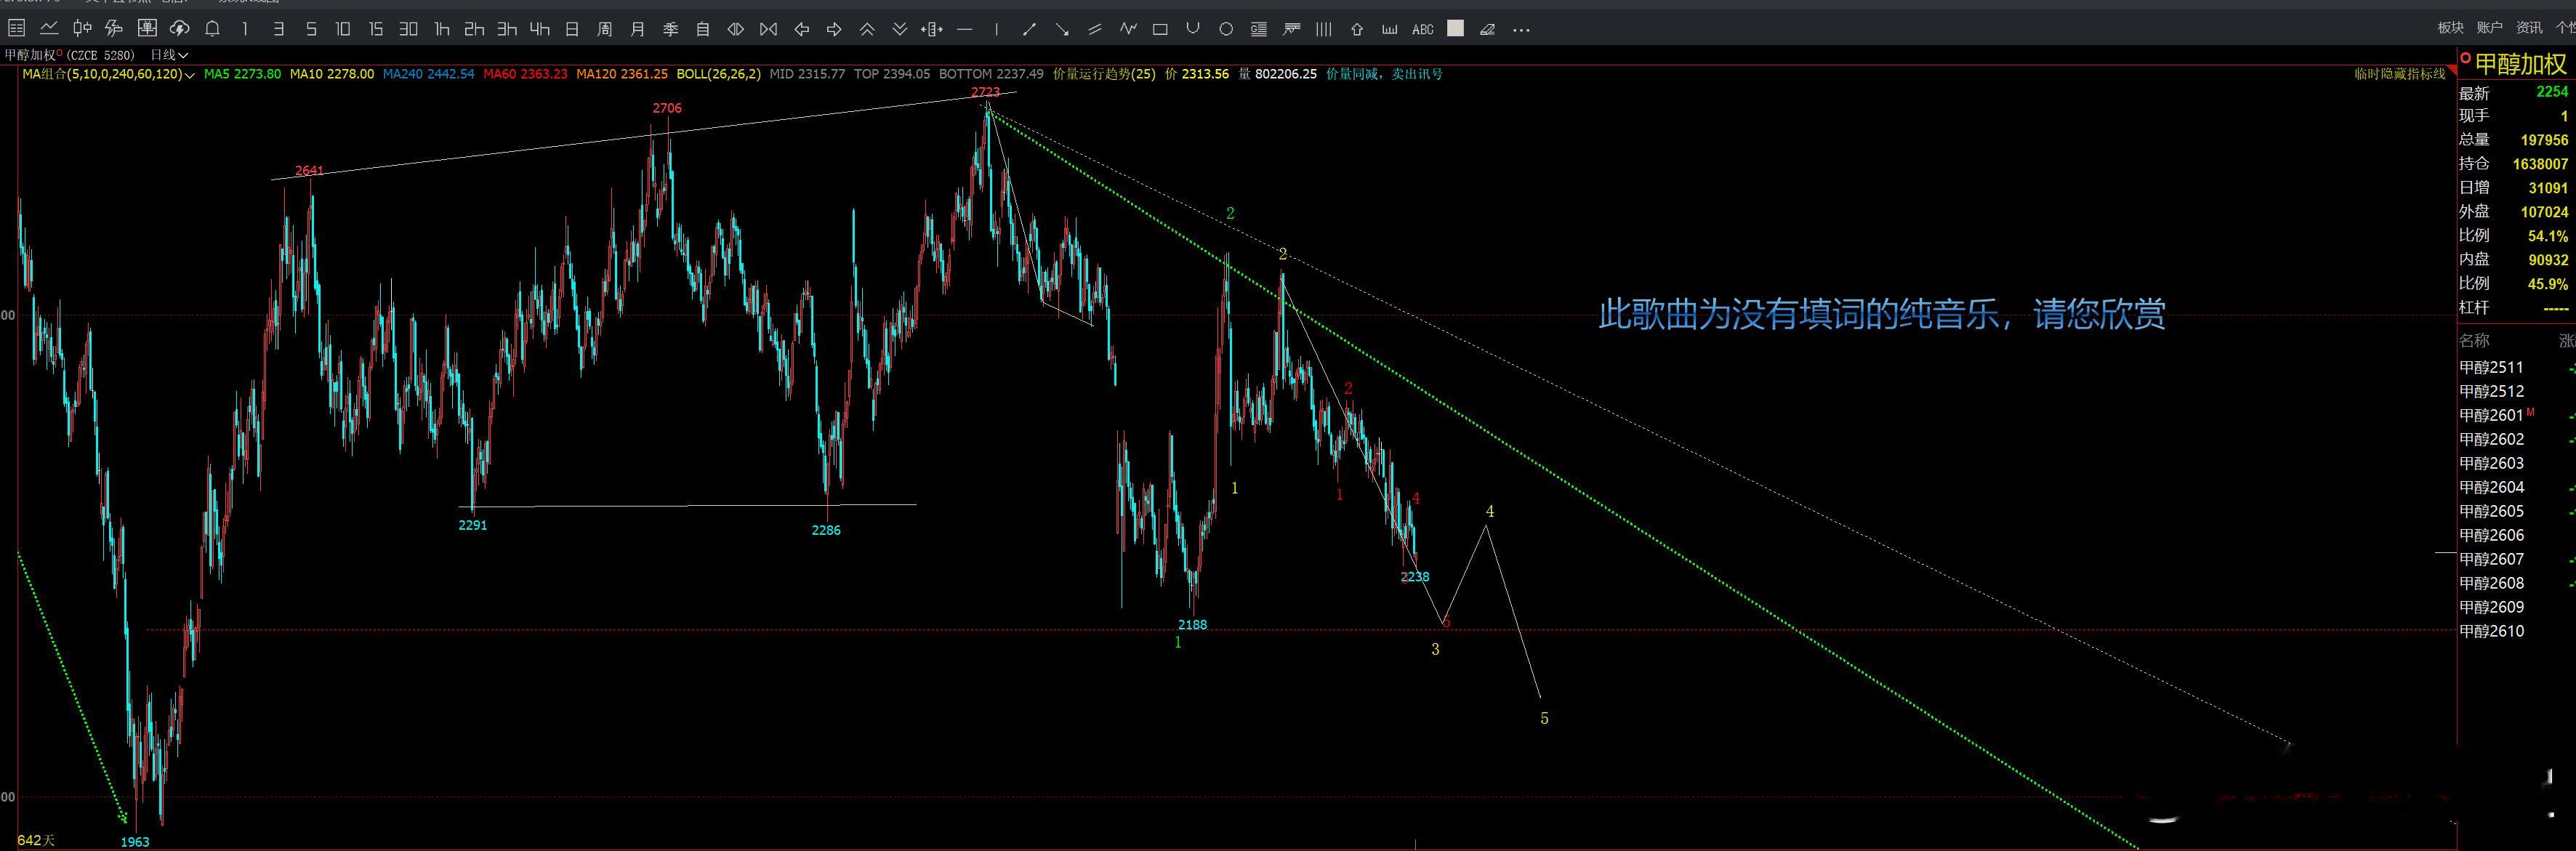Open the drawing color swatch
The width and height of the screenshot is (2576, 851).
click(1455, 29)
